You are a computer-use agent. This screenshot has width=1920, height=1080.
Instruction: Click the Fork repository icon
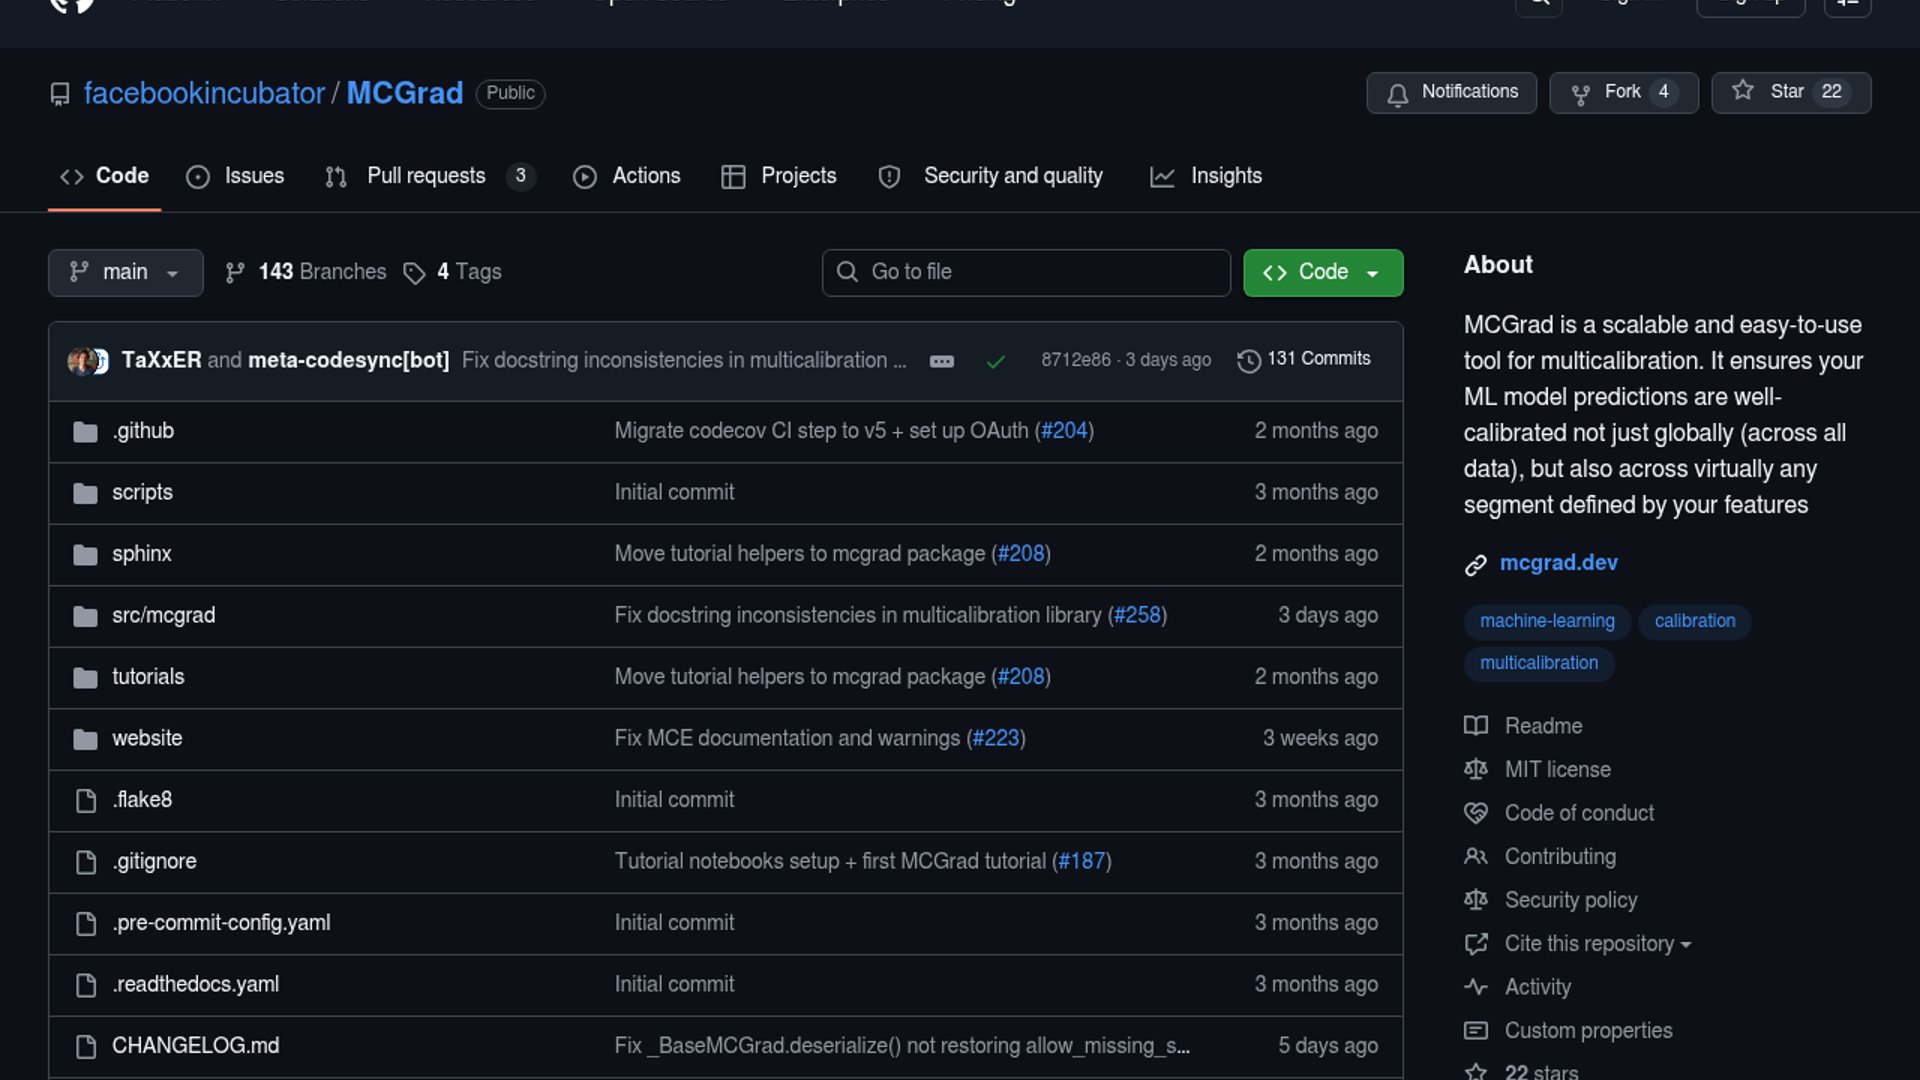pos(1580,93)
